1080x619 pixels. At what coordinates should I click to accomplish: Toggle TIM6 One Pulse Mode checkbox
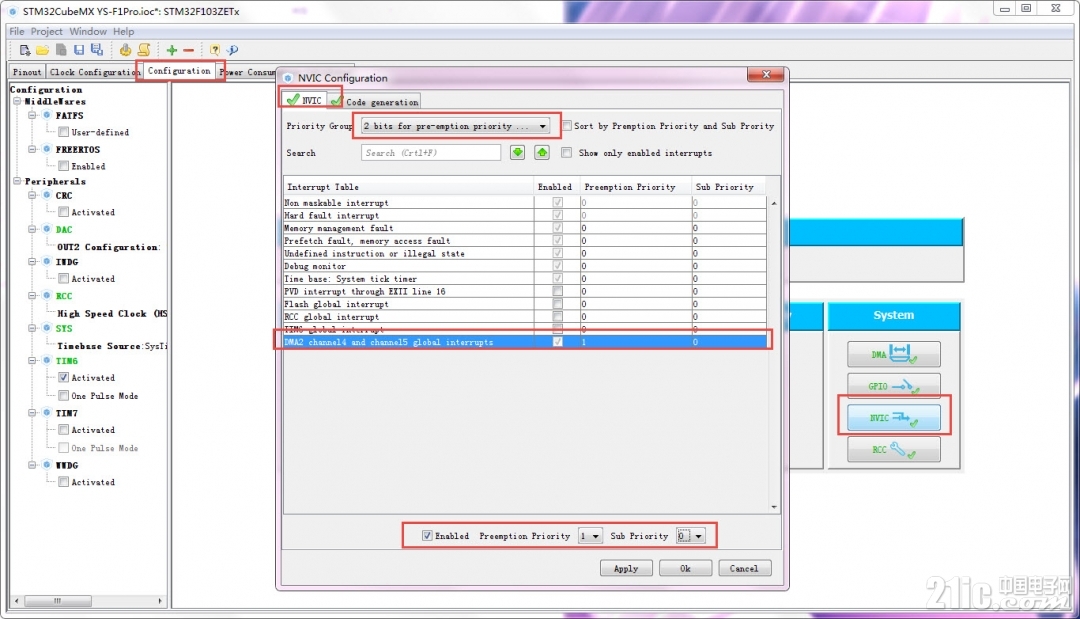tap(63, 395)
